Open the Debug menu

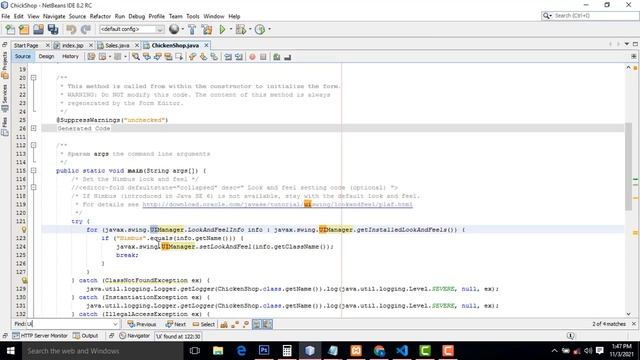[x=137, y=16]
